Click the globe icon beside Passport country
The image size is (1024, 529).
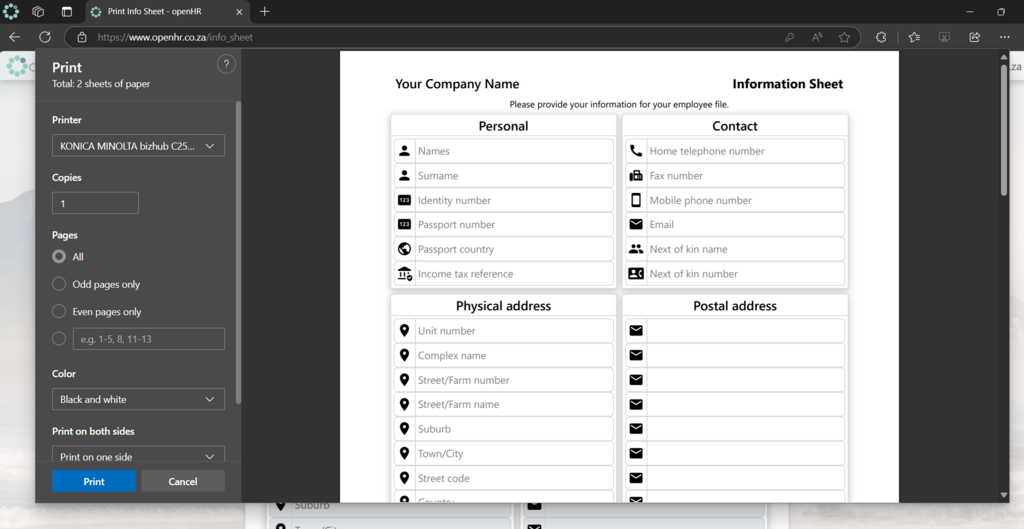[x=404, y=249]
